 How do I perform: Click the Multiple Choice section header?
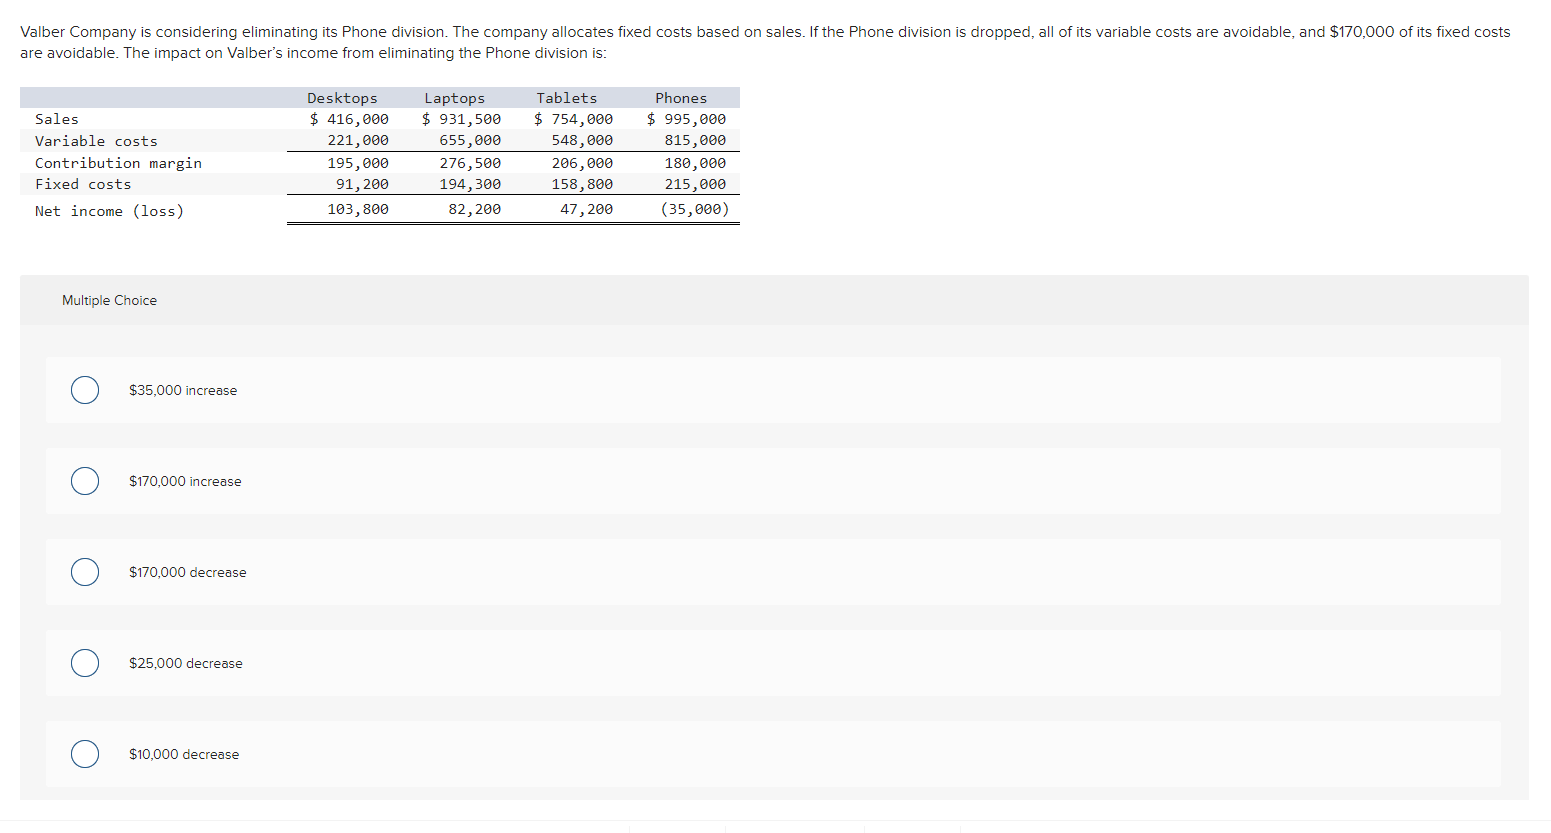point(109,299)
